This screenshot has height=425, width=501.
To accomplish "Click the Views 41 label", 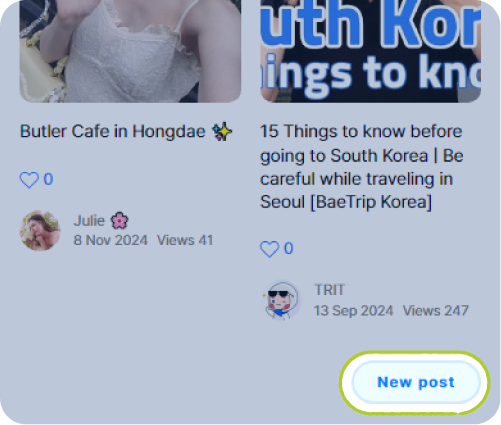I will (x=185, y=240).
